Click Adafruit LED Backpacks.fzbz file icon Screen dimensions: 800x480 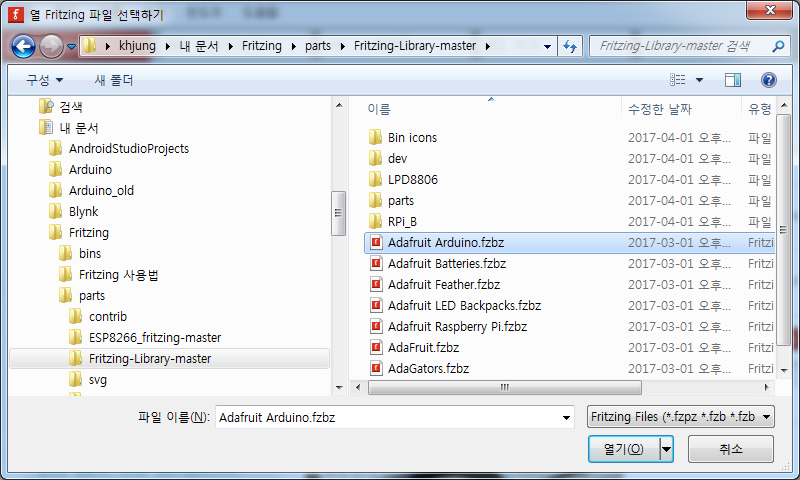376,305
